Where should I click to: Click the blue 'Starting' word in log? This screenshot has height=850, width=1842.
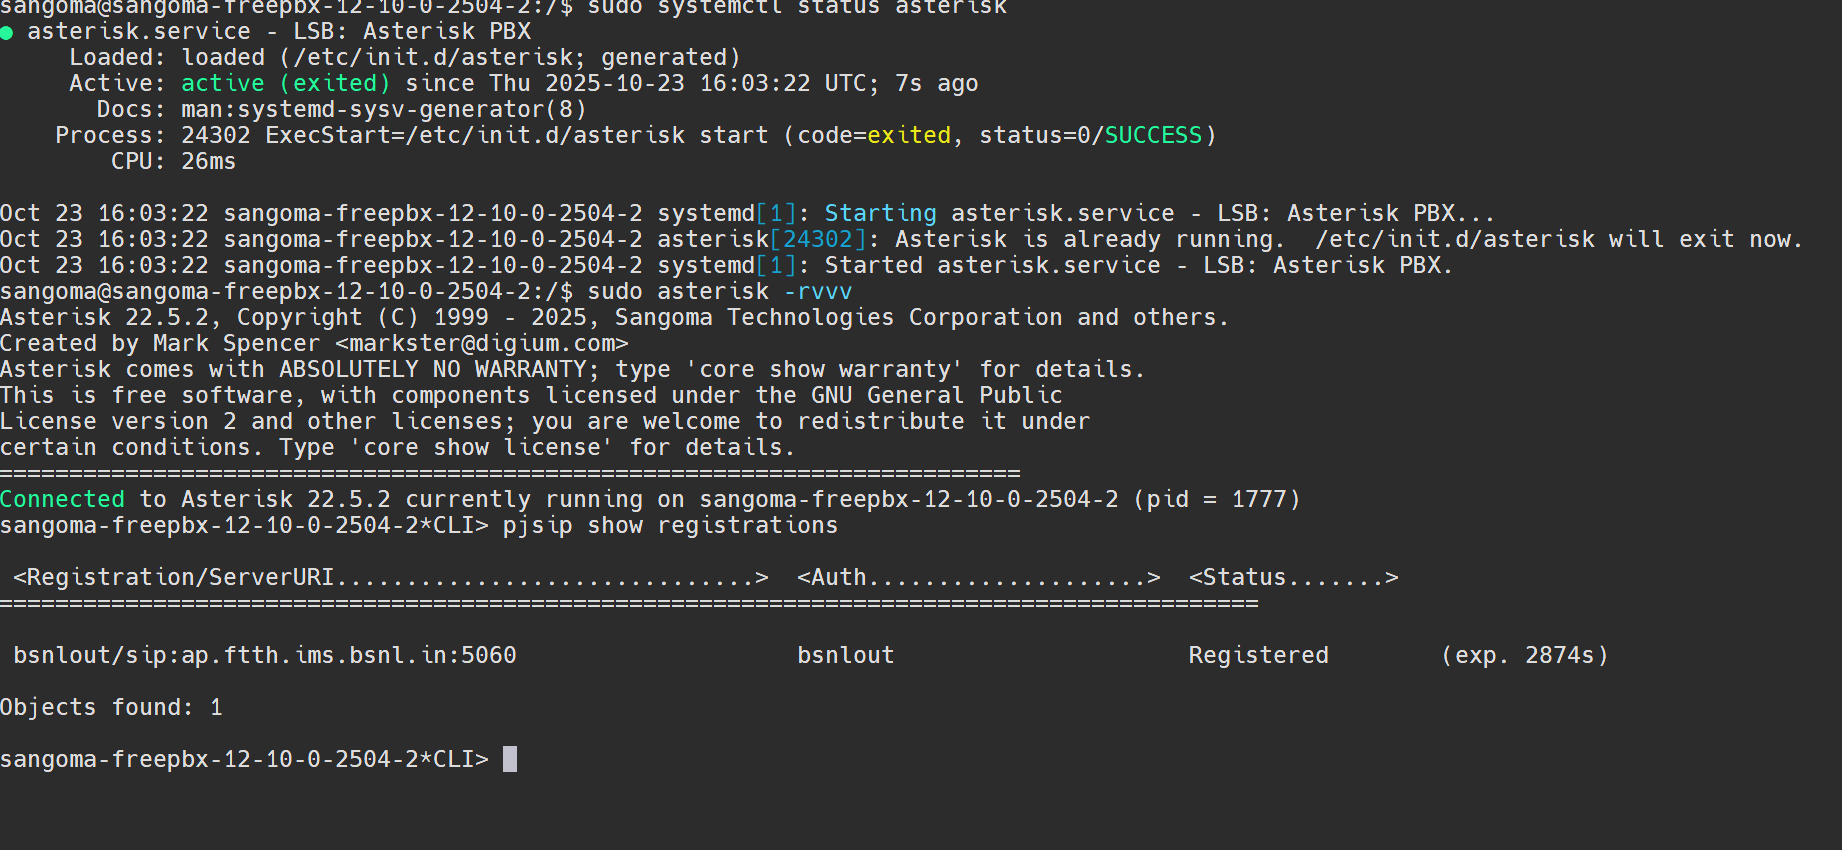pyautogui.click(x=880, y=213)
